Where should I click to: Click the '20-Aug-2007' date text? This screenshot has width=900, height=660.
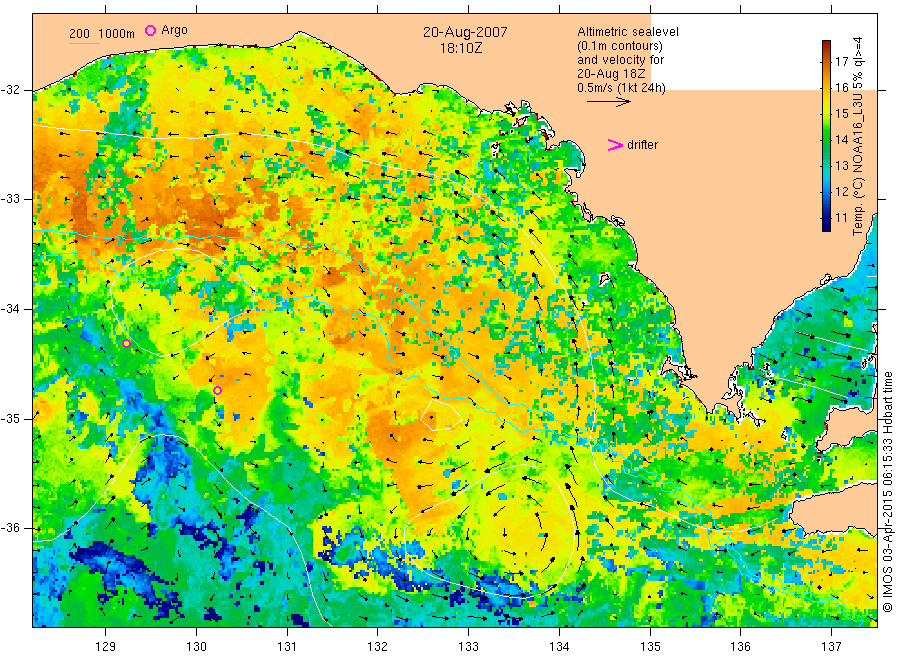pyautogui.click(x=465, y=32)
